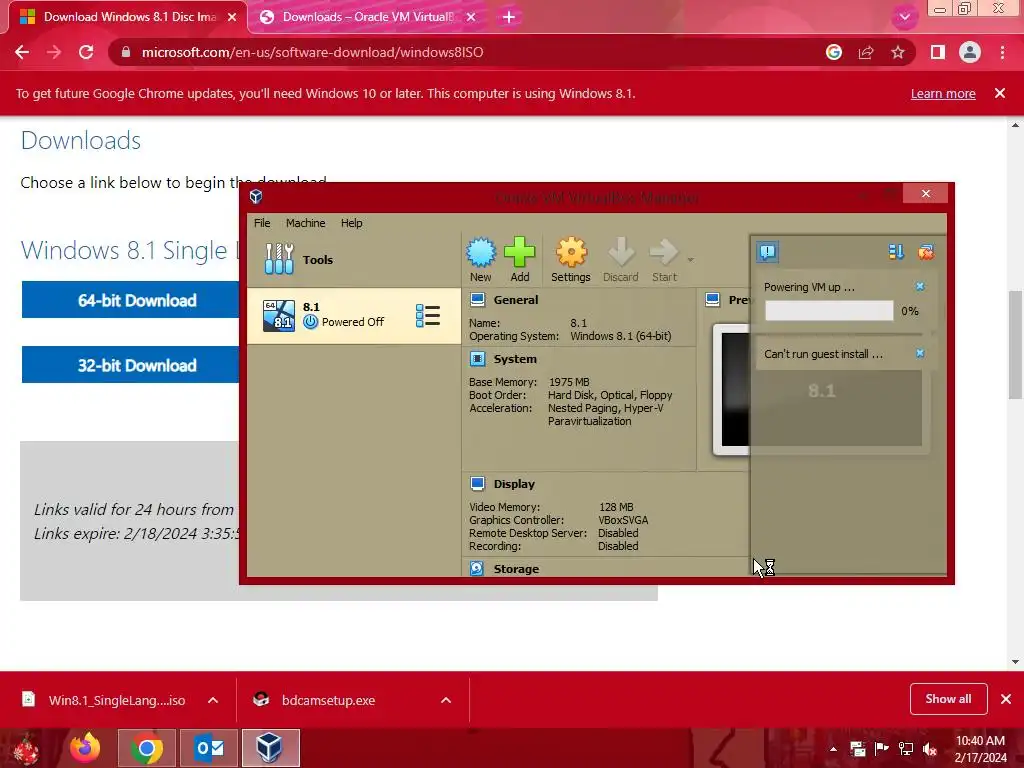Click the Display section header
This screenshot has width=1024, height=768.
(x=513, y=484)
